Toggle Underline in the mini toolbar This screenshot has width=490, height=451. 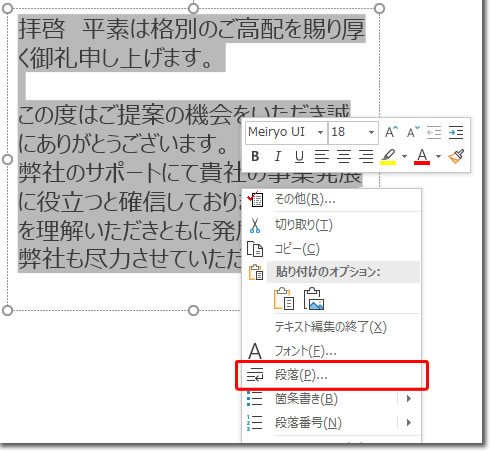coord(299,156)
